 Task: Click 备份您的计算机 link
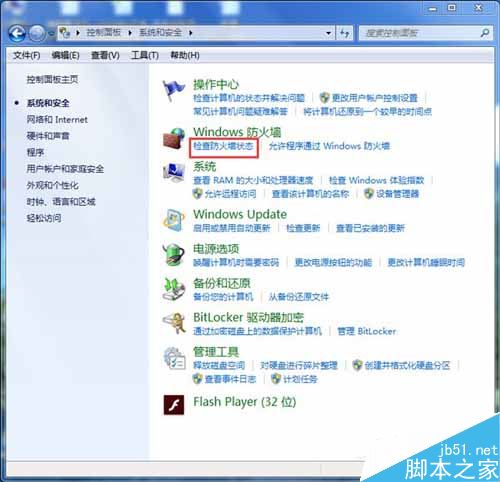223,297
